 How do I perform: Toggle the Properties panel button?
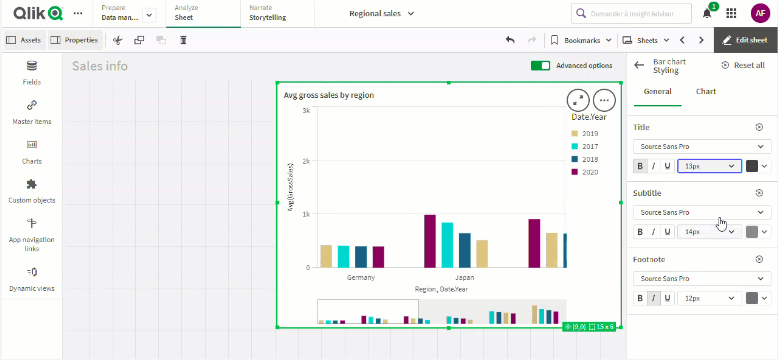(75, 40)
